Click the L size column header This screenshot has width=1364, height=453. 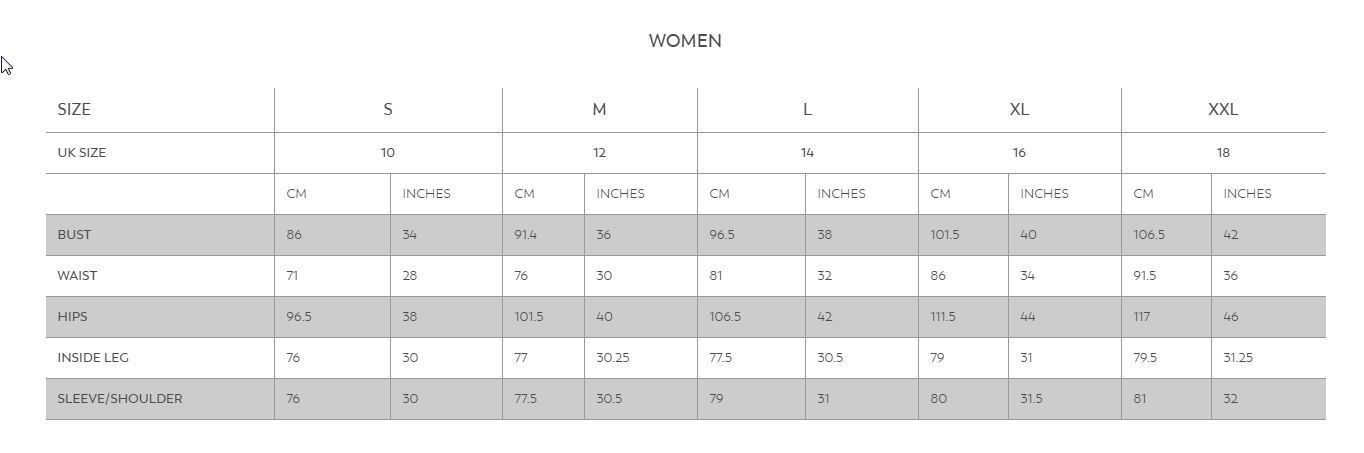tap(807, 110)
